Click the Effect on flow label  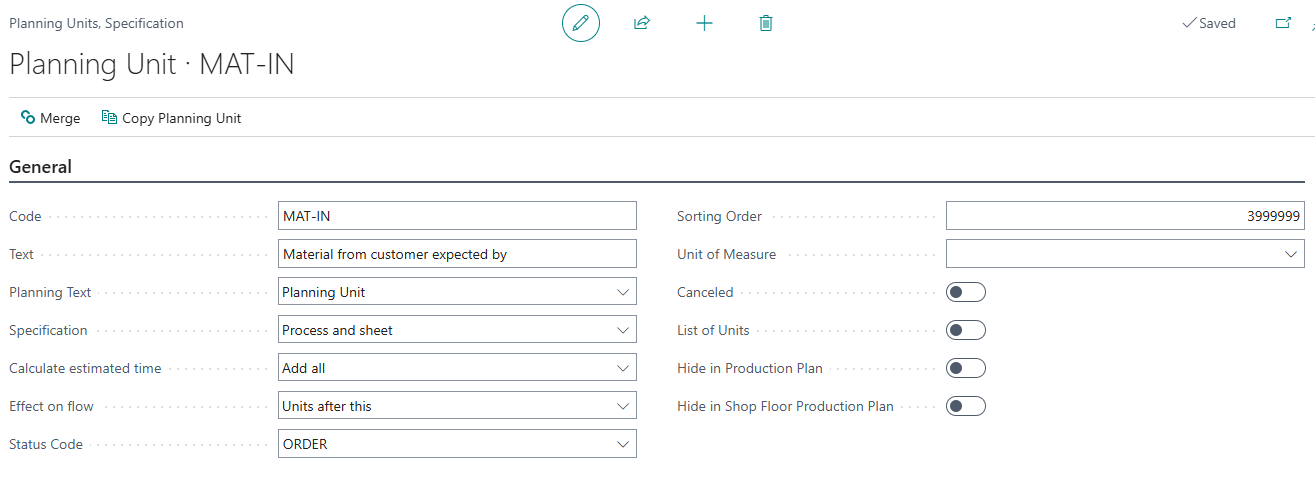[51, 406]
